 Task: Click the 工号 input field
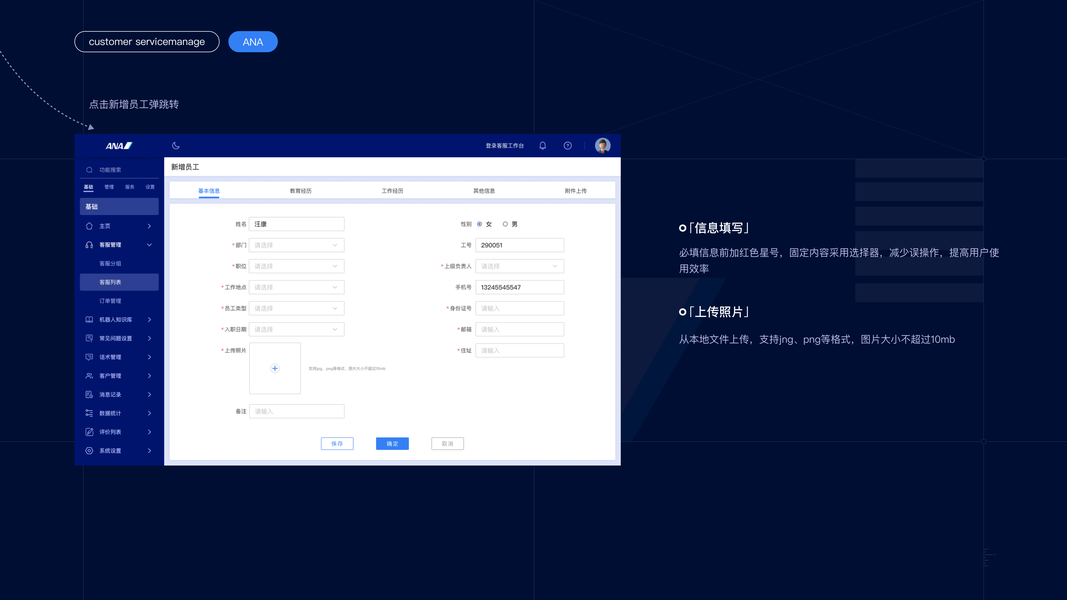pyautogui.click(x=520, y=245)
